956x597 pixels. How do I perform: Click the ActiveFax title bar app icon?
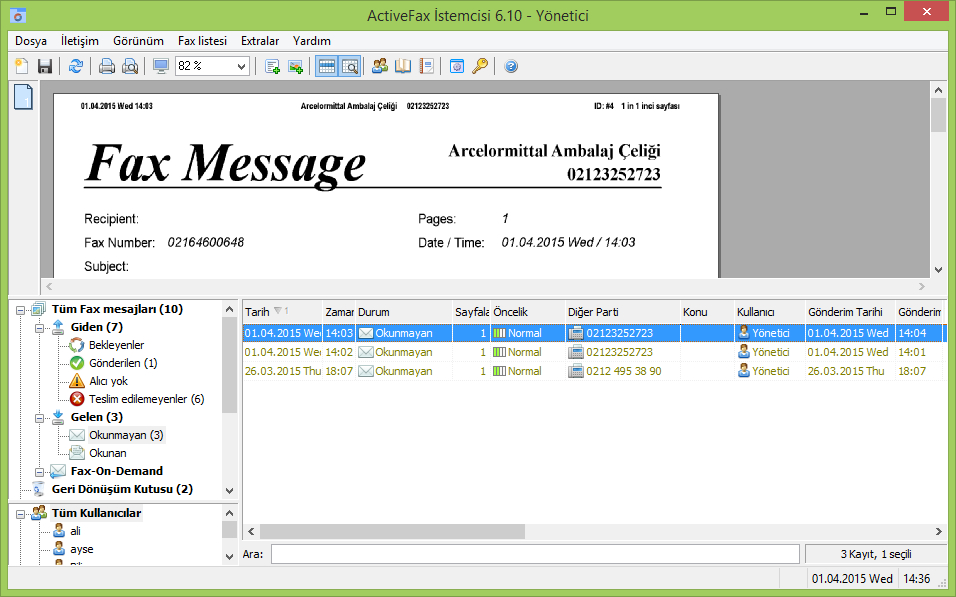(18, 15)
